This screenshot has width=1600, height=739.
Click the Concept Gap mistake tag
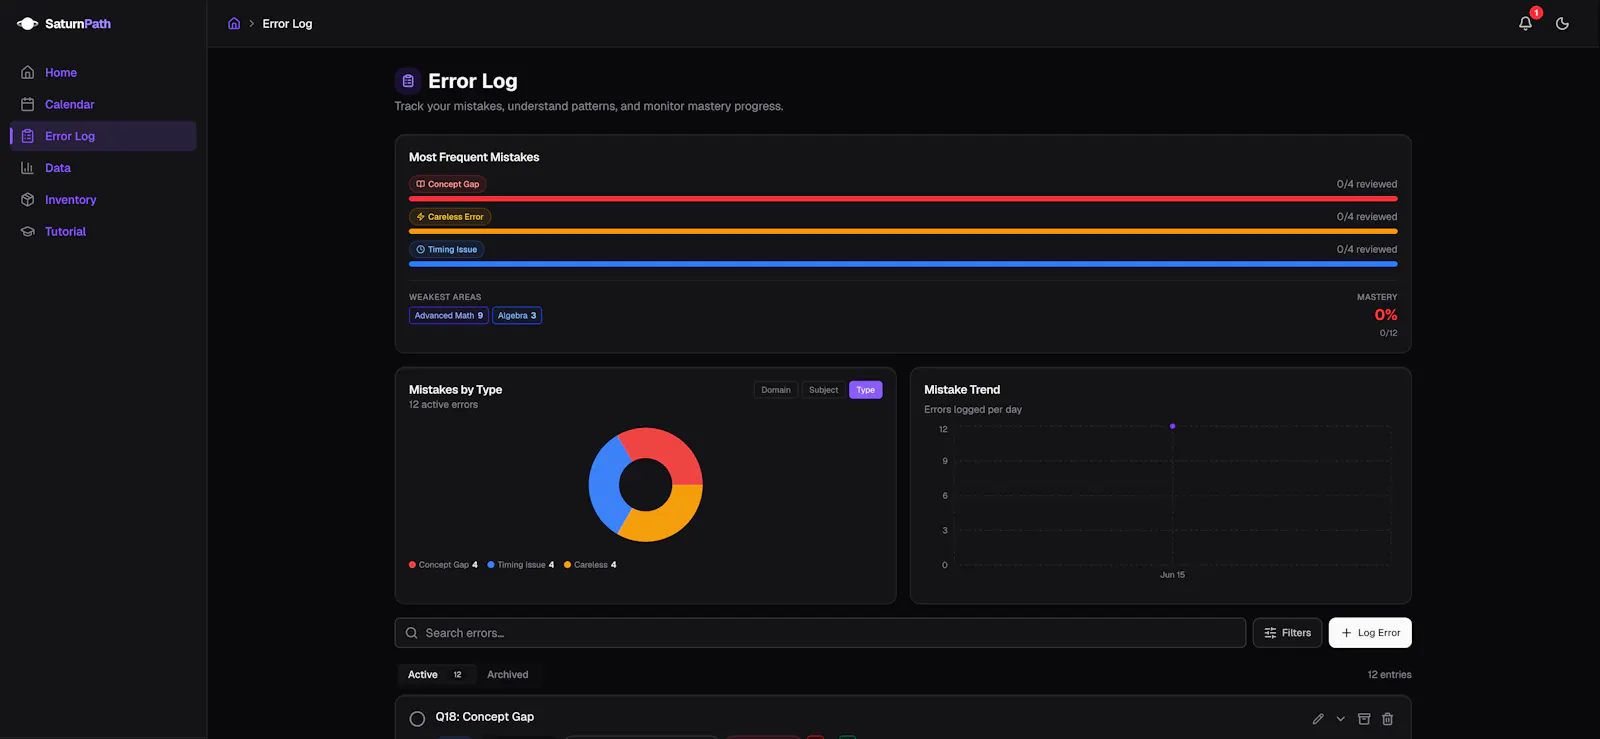point(448,184)
